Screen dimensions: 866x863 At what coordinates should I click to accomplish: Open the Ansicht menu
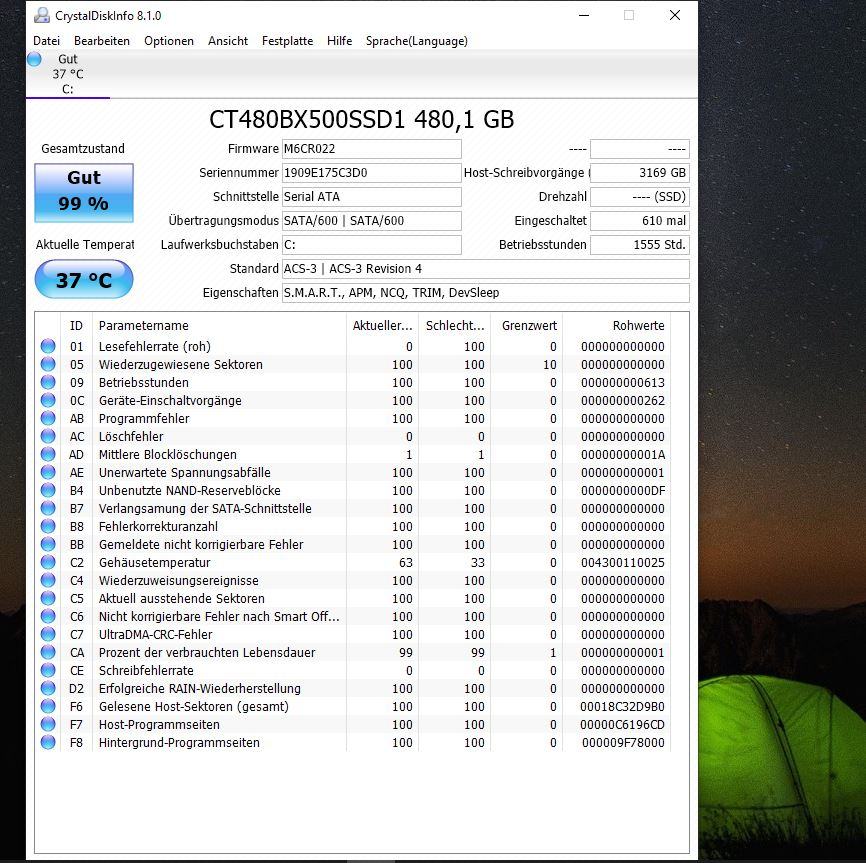pos(228,41)
